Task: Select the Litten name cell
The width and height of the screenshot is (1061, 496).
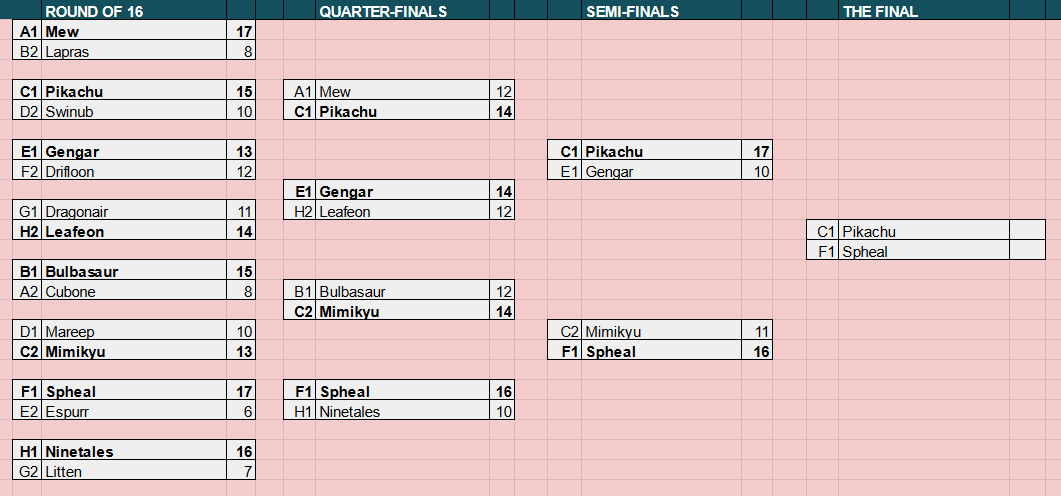Action: (134, 472)
